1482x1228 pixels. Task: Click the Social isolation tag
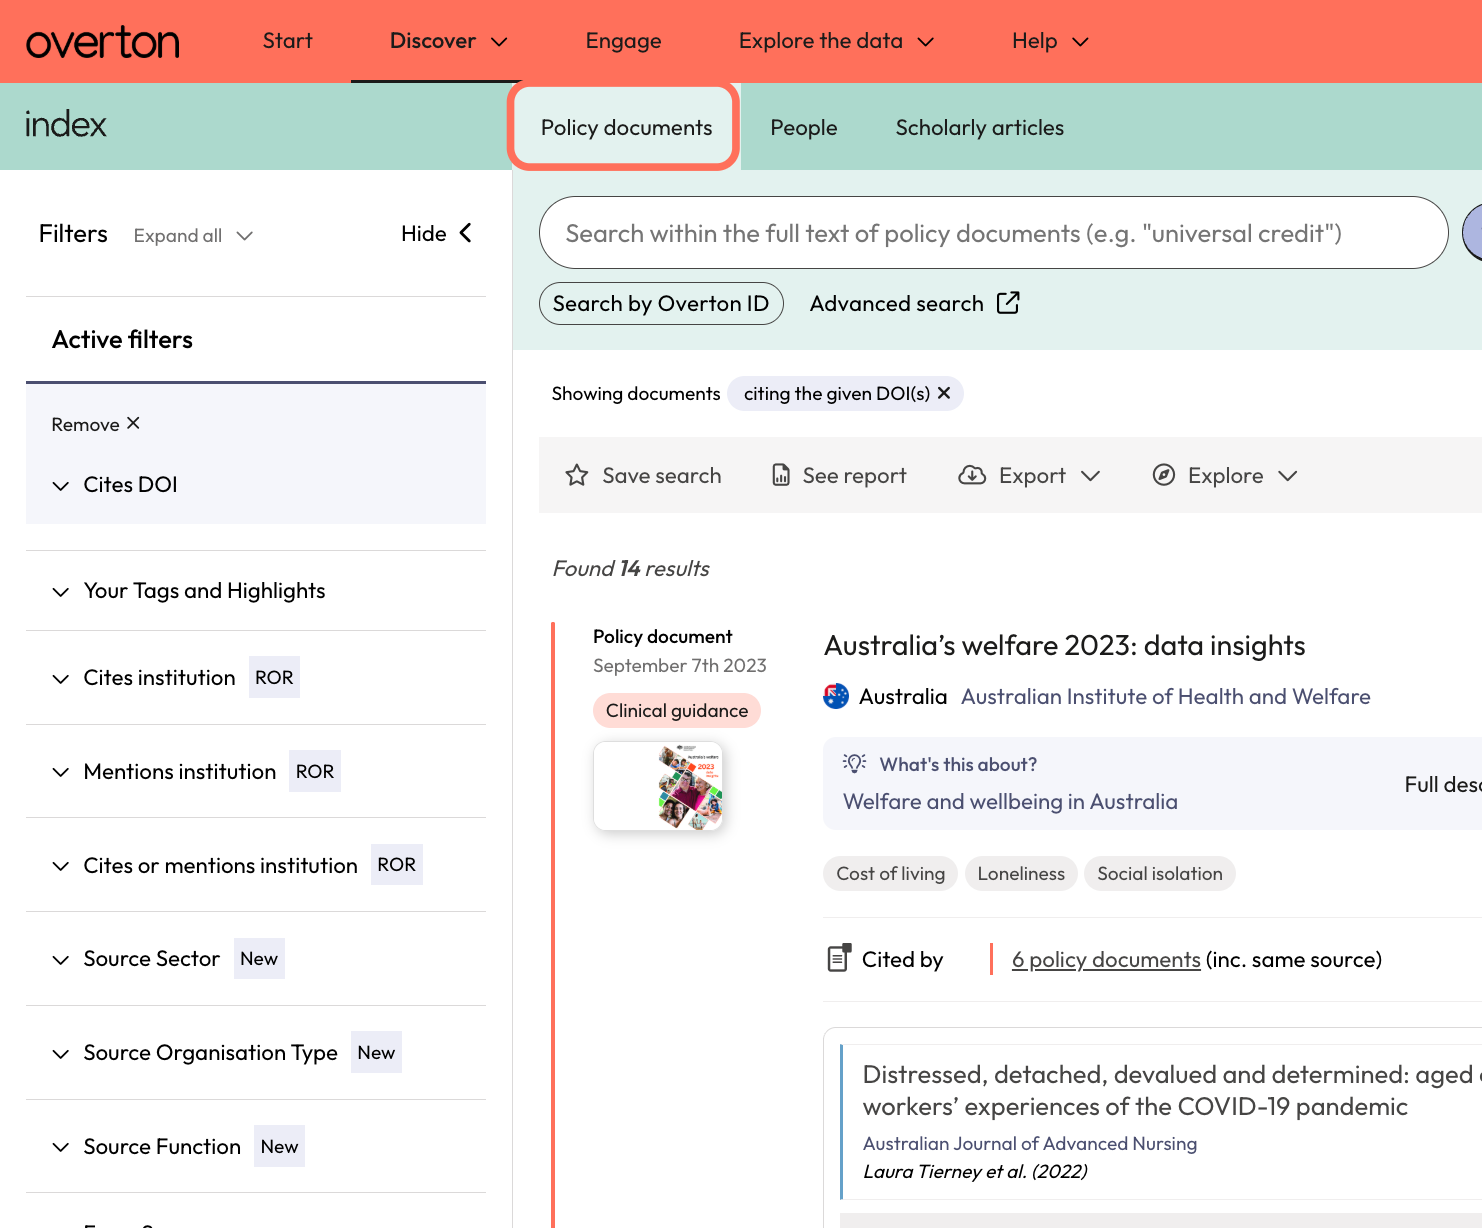[1160, 874]
